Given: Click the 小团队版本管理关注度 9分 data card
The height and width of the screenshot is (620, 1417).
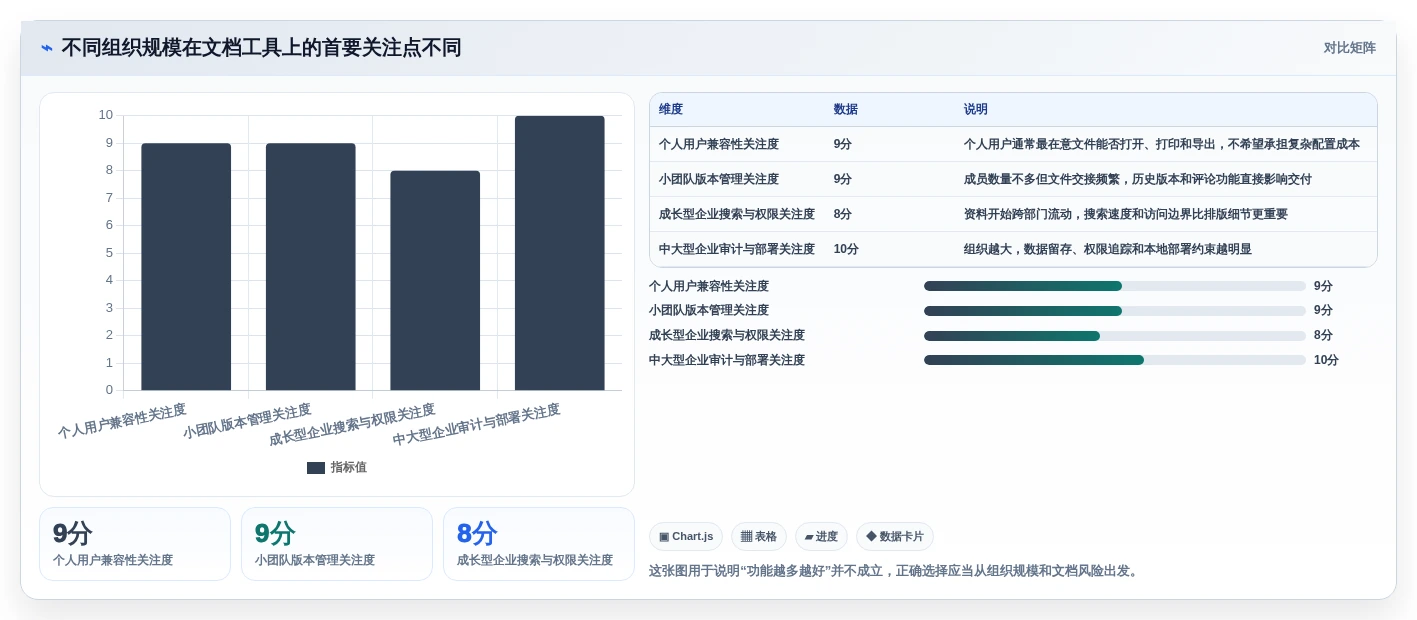Looking at the screenshot, I should point(337,544).
